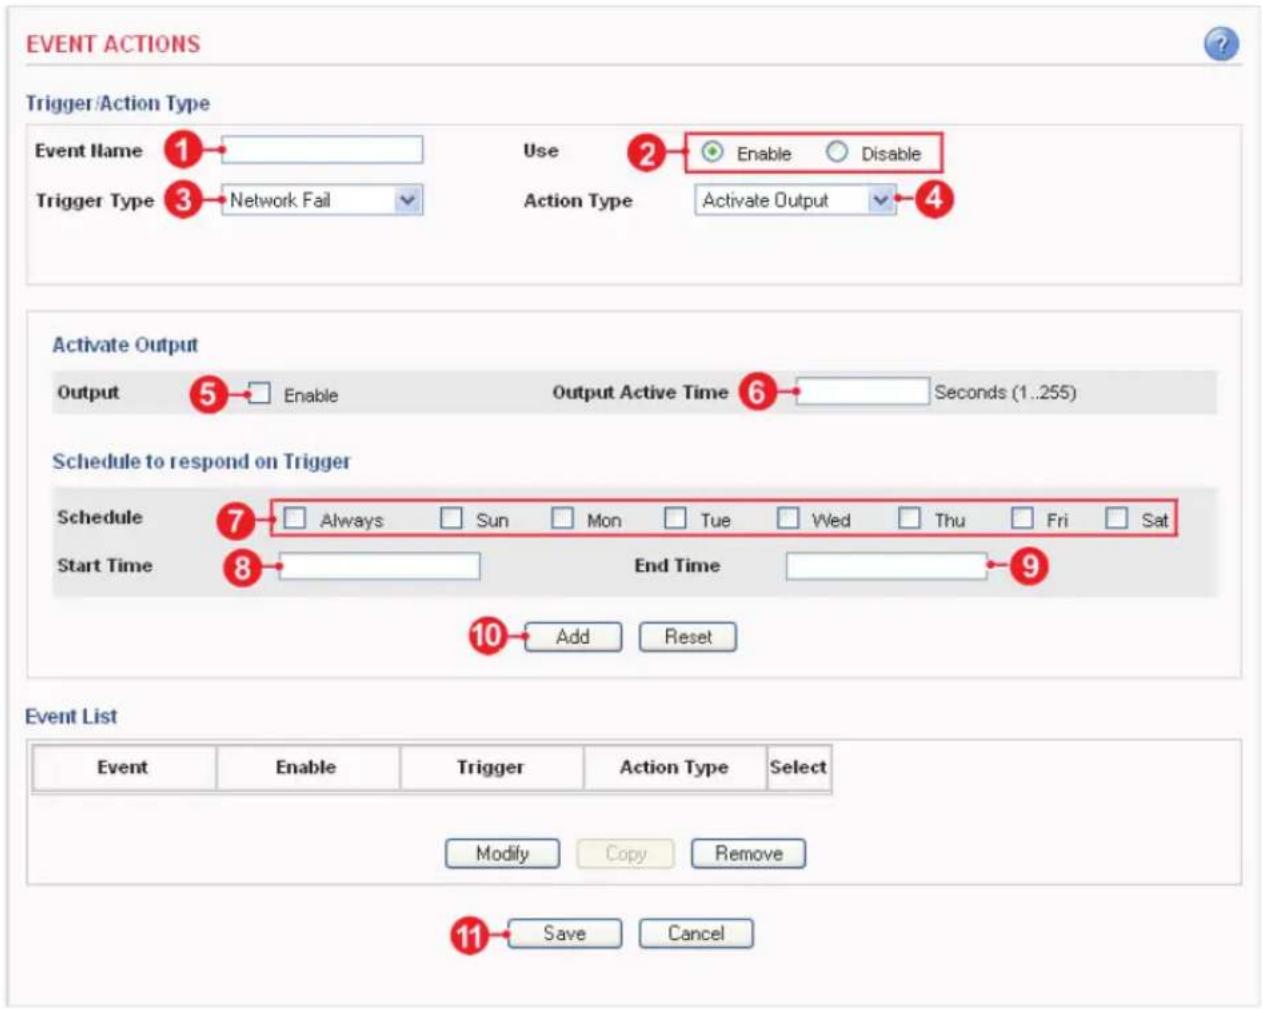
Task: Focus the End Time field
Action: (x=886, y=566)
